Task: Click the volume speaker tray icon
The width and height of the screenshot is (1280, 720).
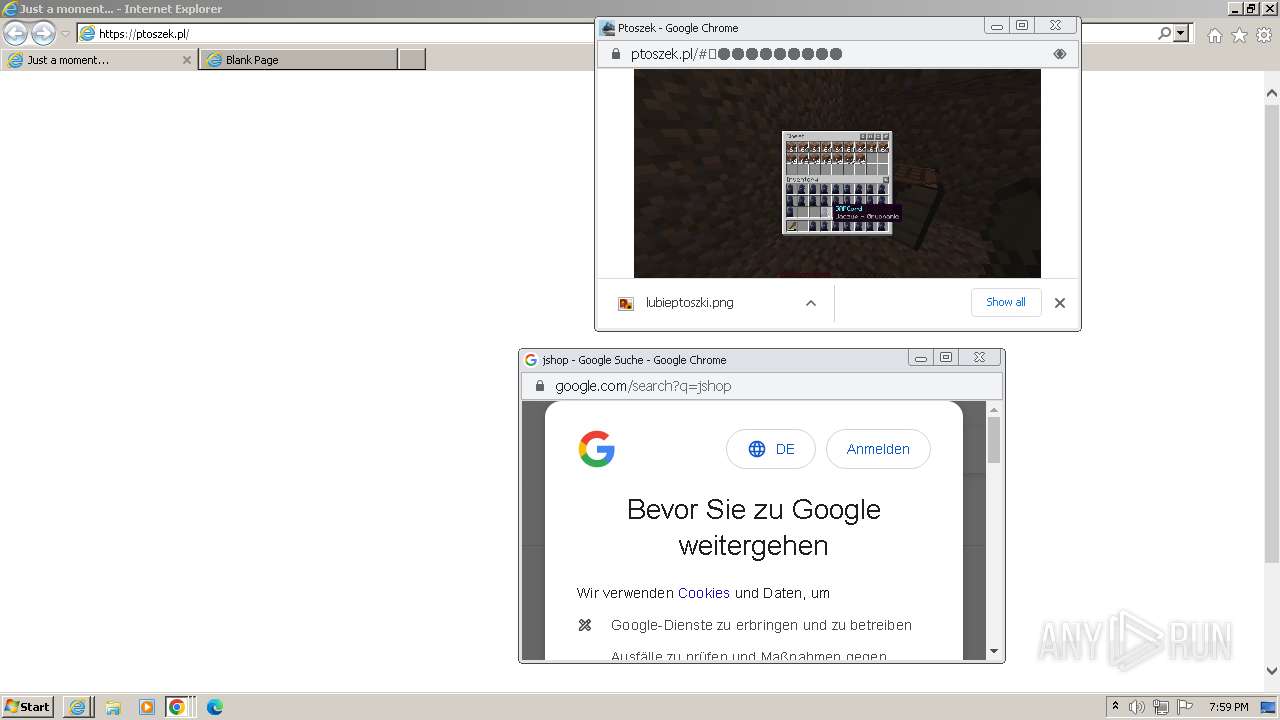Action: coord(1137,707)
